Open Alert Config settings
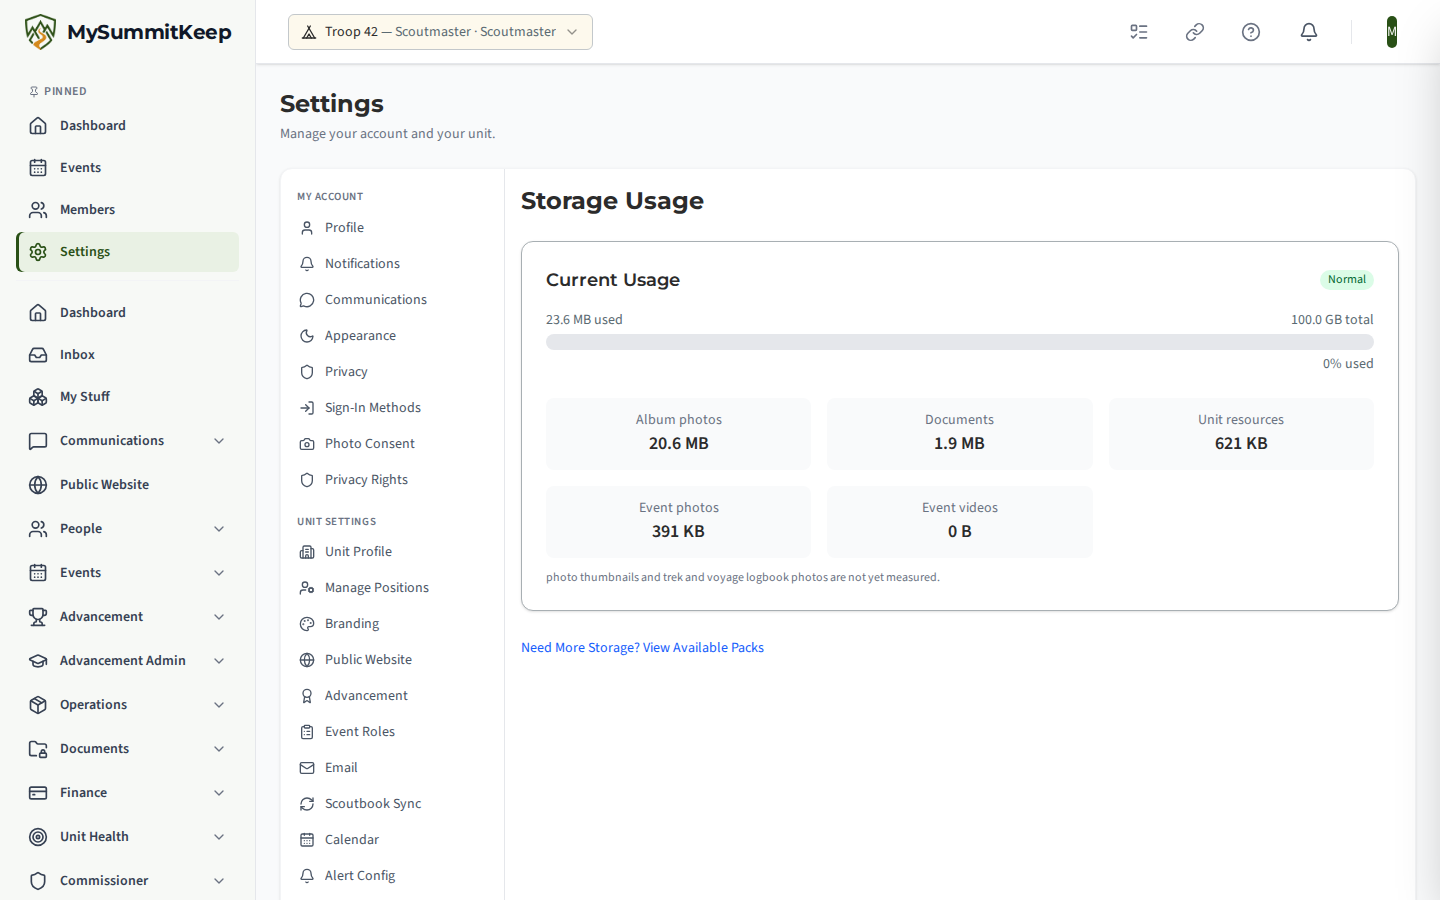The width and height of the screenshot is (1440, 900). coord(392,876)
